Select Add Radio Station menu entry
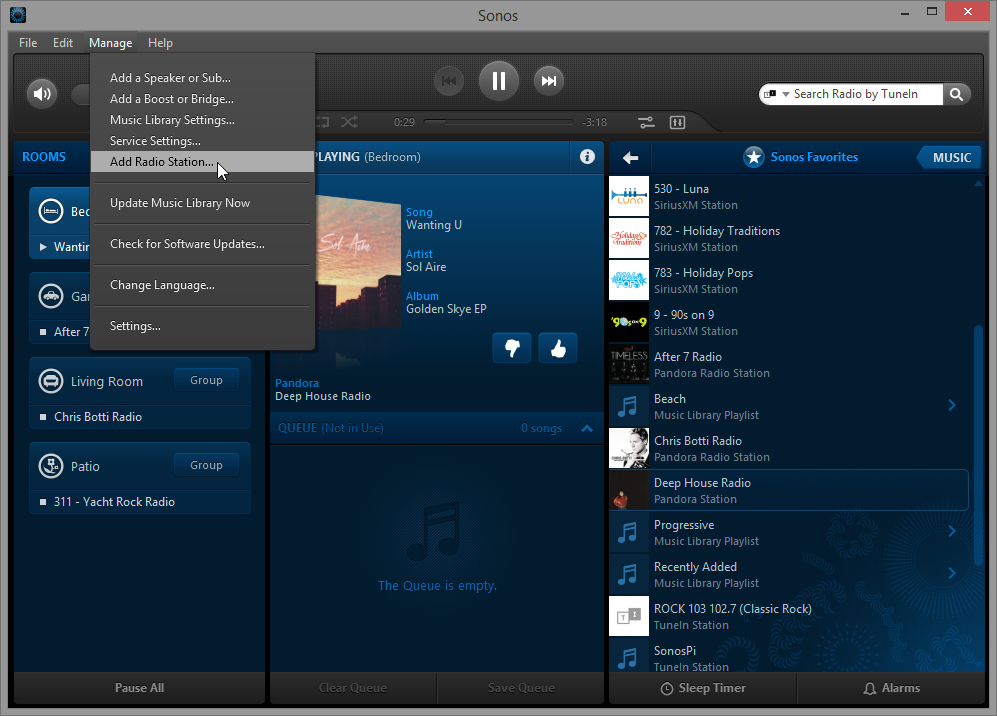This screenshot has width=997, height=716. point(202,162)
